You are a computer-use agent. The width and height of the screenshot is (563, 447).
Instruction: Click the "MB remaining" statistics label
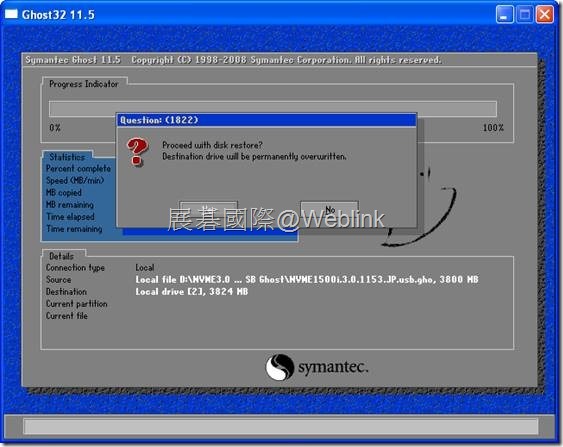[70, 205]
